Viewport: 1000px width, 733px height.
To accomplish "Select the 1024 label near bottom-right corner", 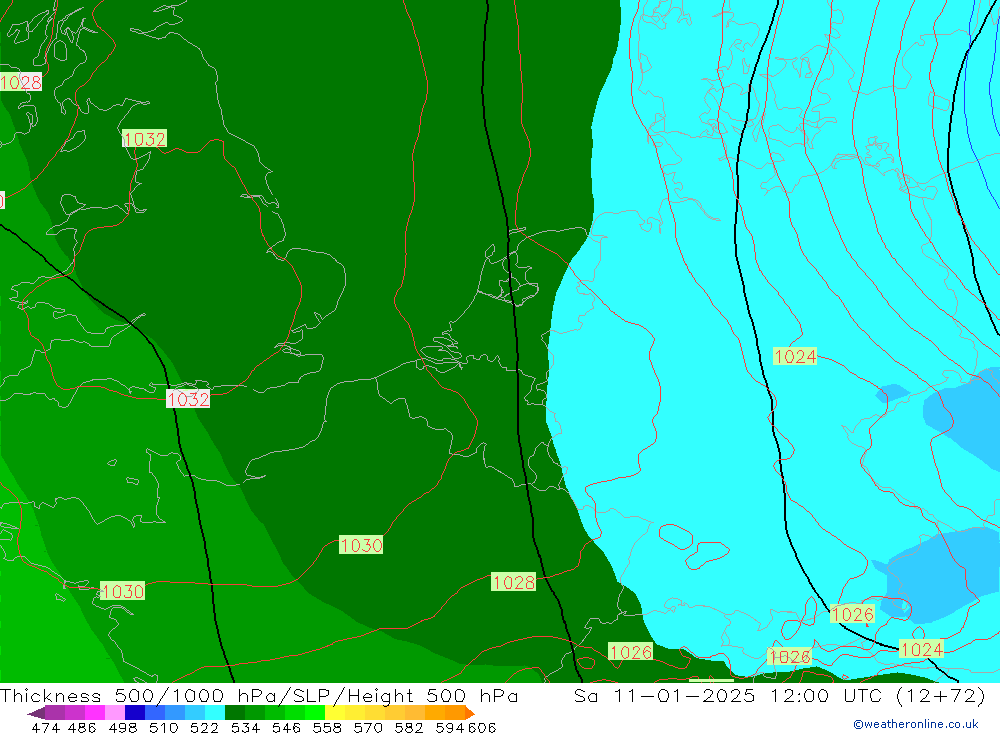I will click(x=922, y=649).
